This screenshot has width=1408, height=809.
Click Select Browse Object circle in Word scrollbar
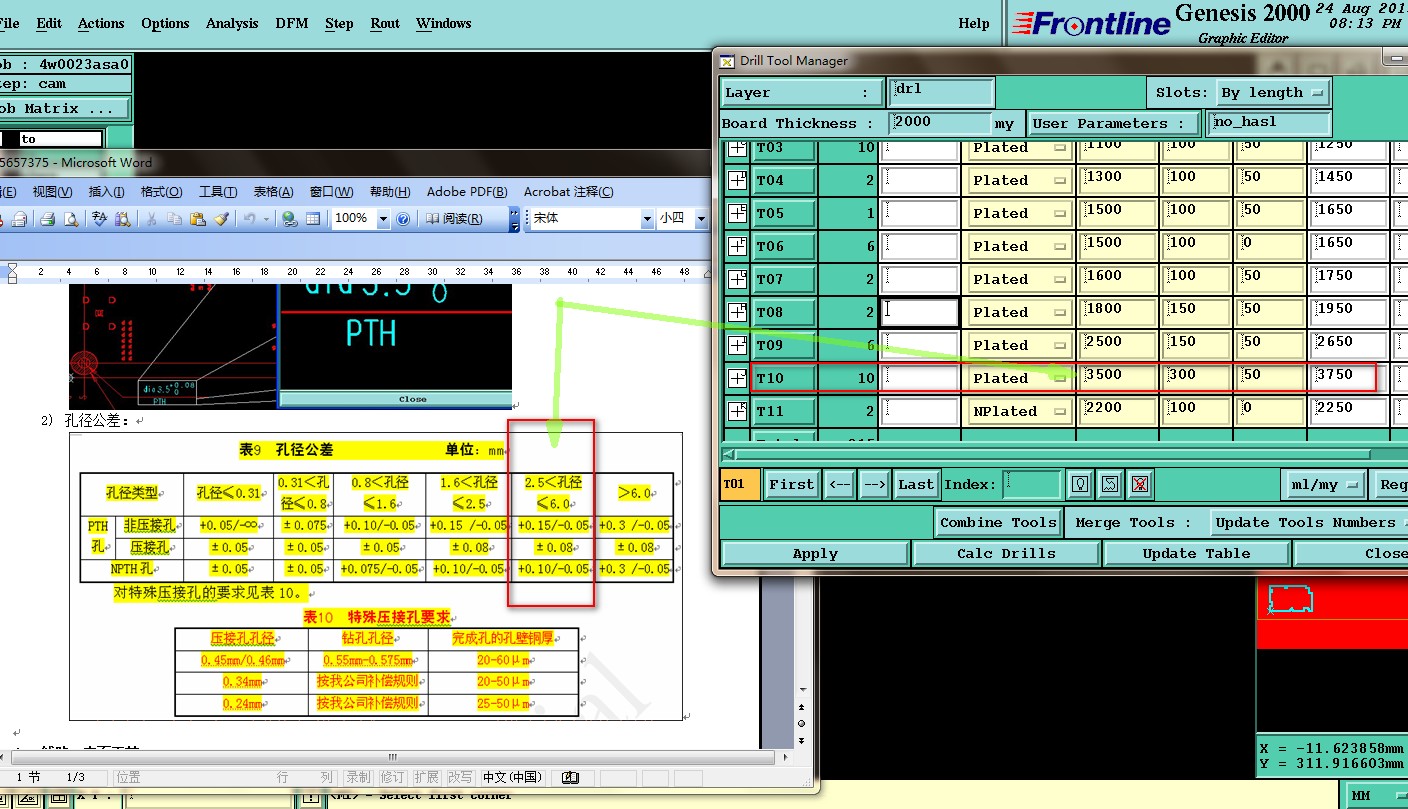(801, 723)
